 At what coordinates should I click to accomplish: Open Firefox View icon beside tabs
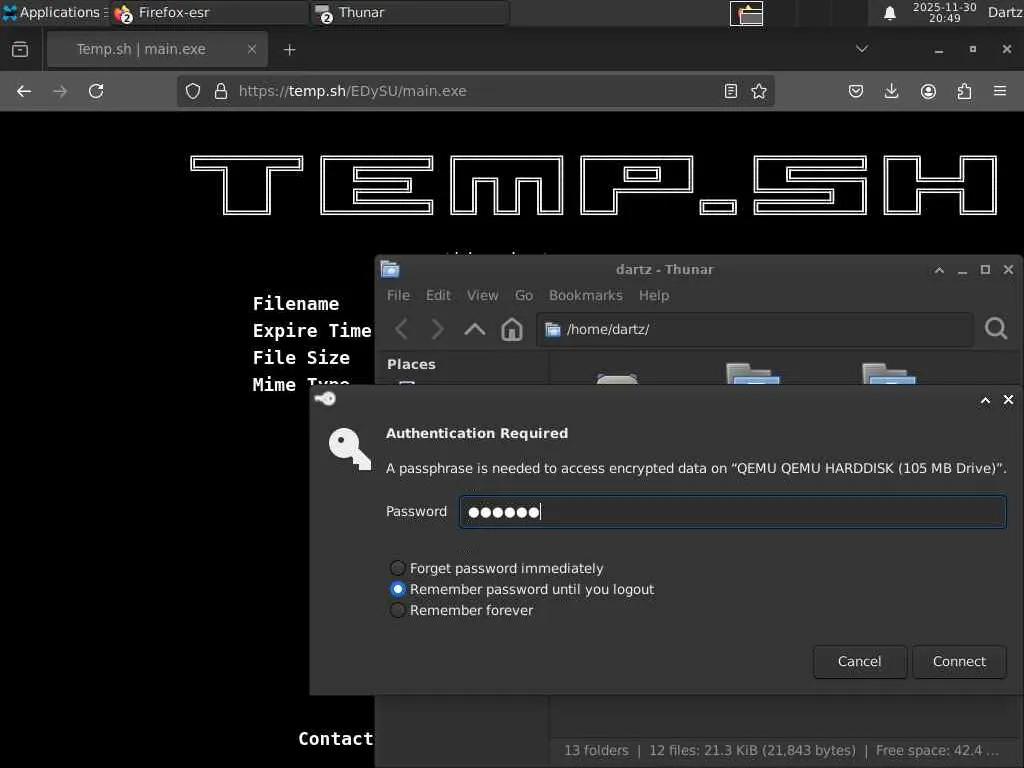[x=20, y=50]
